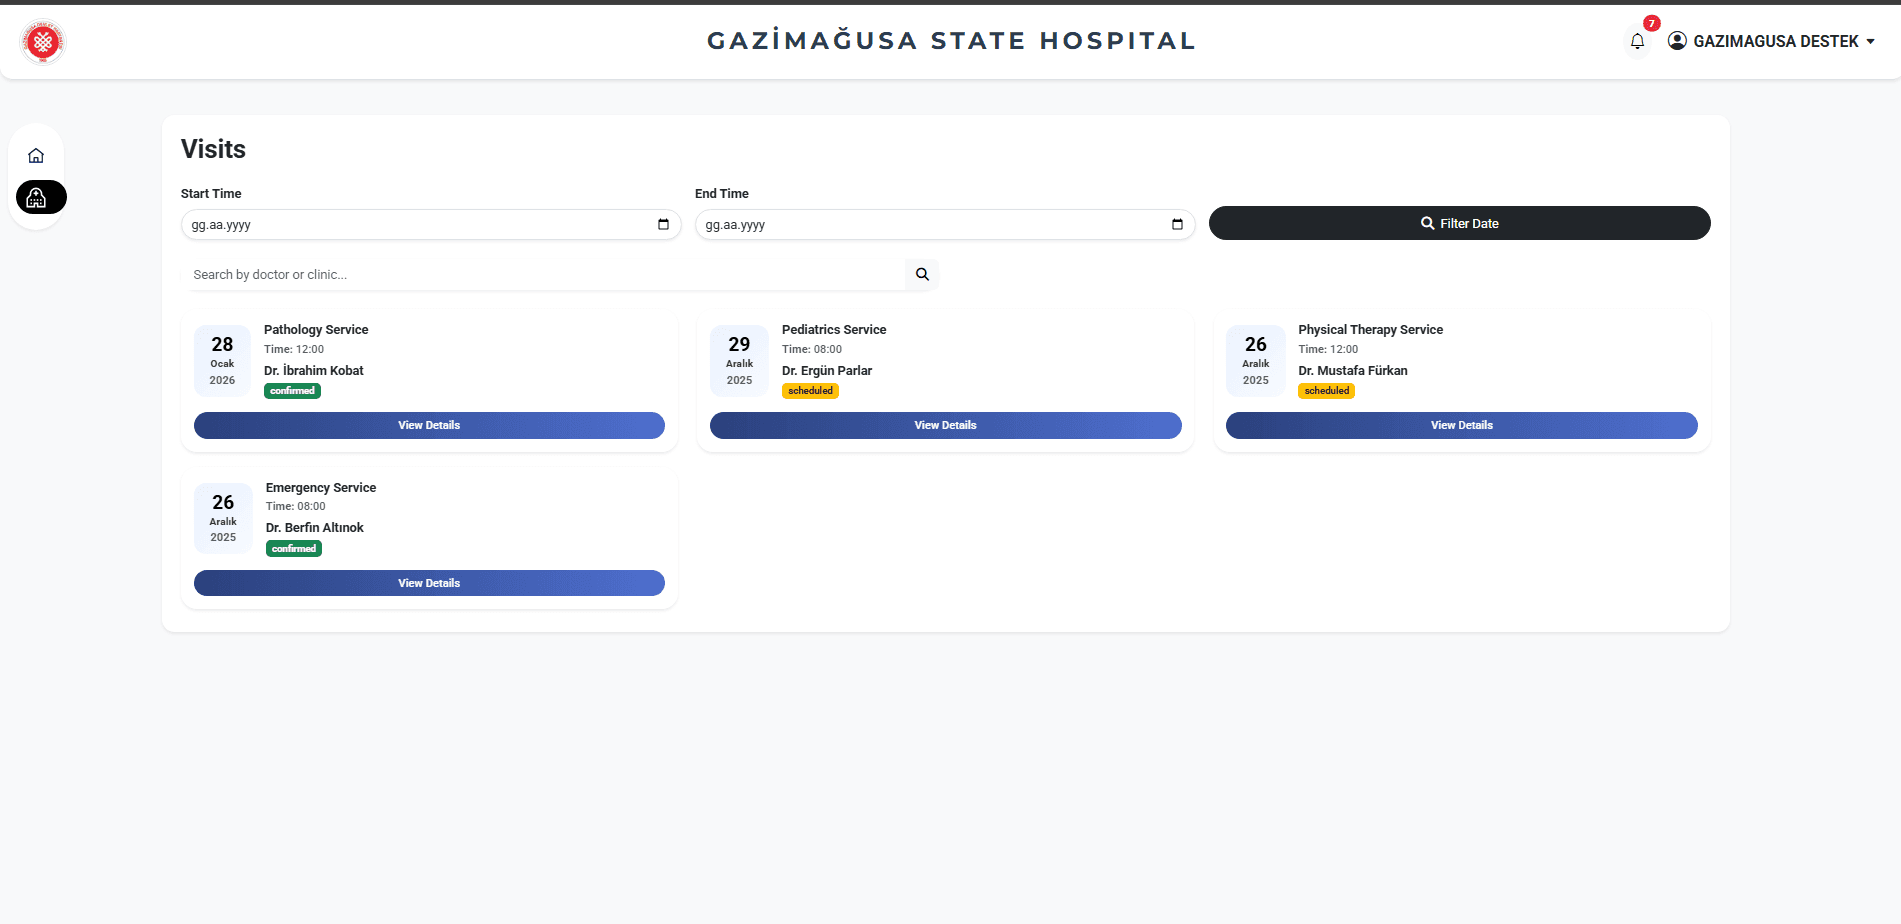Click the search magnifier button
This screenshot has width=1901, height=924.
(x=922, y=274)
